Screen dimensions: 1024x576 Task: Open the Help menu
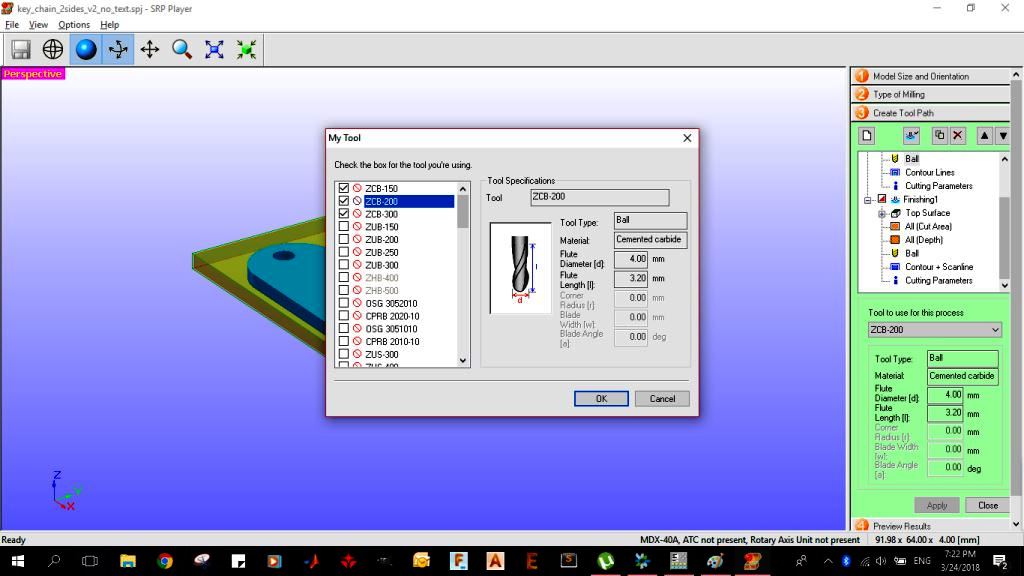110,25
